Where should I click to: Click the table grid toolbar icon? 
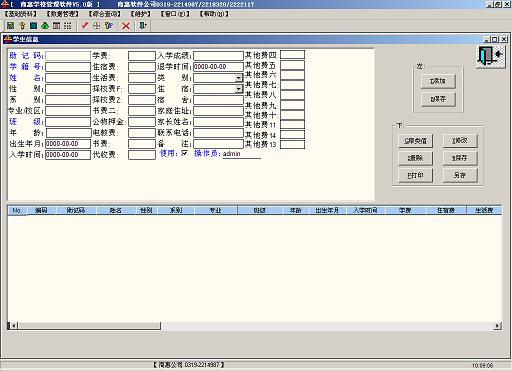(56, 26)
